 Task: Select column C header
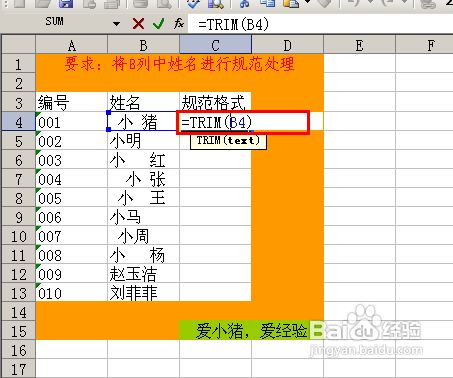tap(215, 45)
